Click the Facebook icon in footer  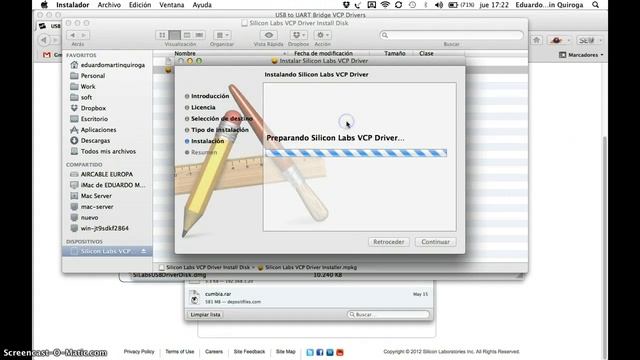point(320,352)
